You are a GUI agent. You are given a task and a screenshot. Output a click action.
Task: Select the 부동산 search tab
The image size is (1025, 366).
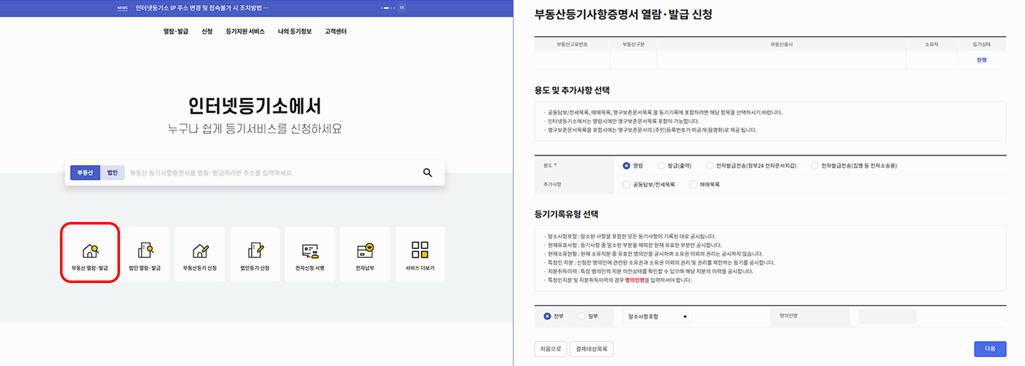pyautogui.click(x=86, y=173)
